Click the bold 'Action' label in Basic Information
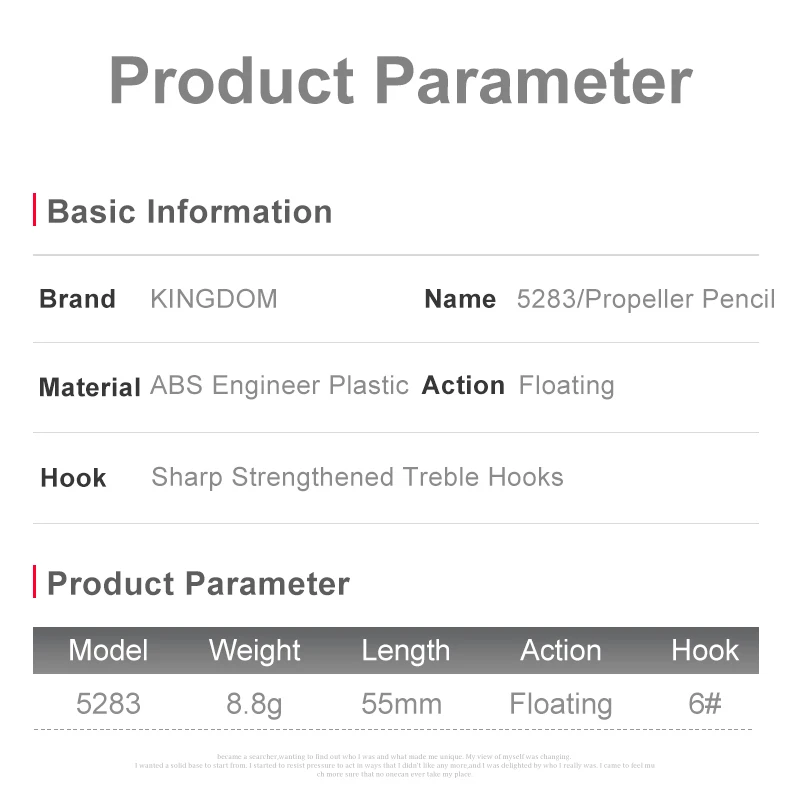The image size is (800, 800). (x=463, y=385)
